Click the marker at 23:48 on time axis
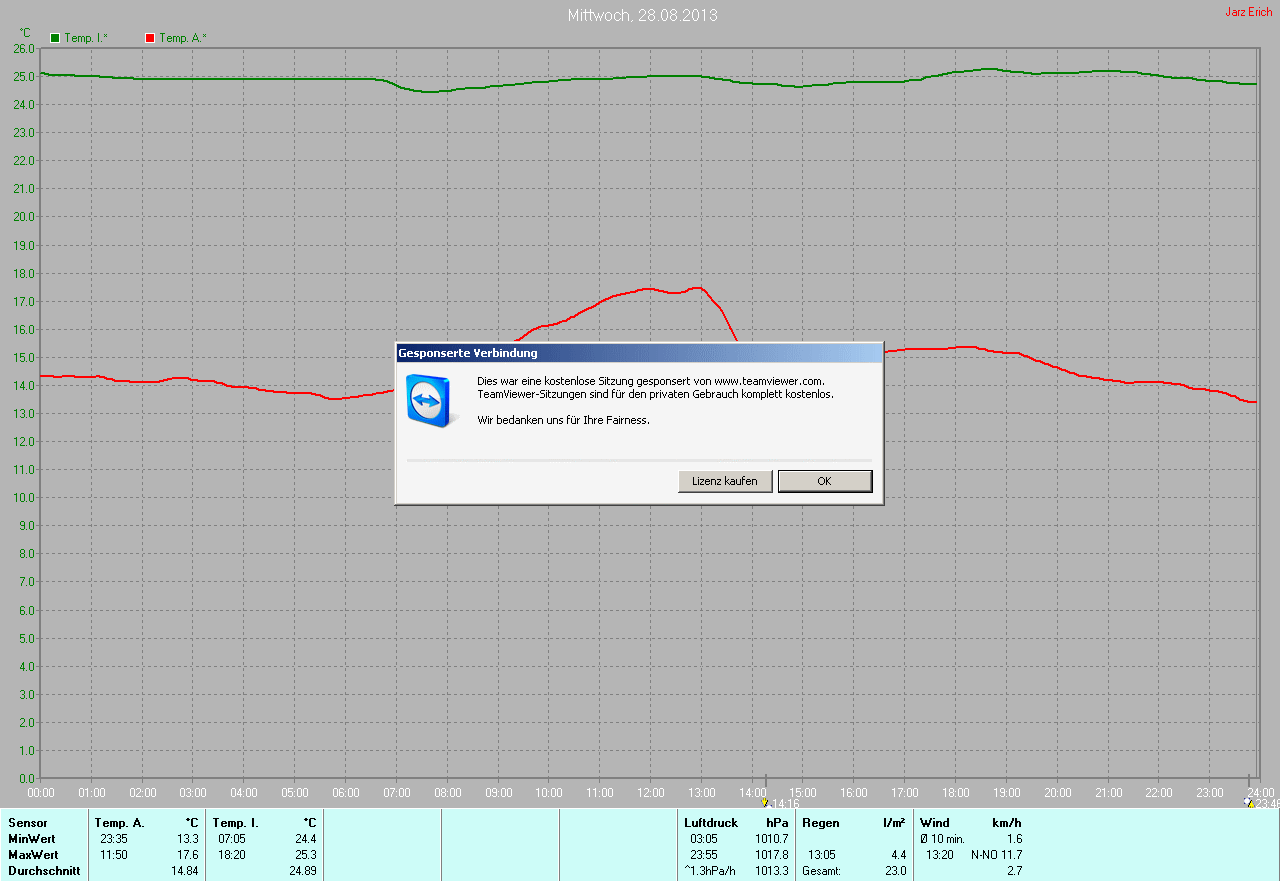This screenshot has height=881, width=1280. pos(1249,802)
